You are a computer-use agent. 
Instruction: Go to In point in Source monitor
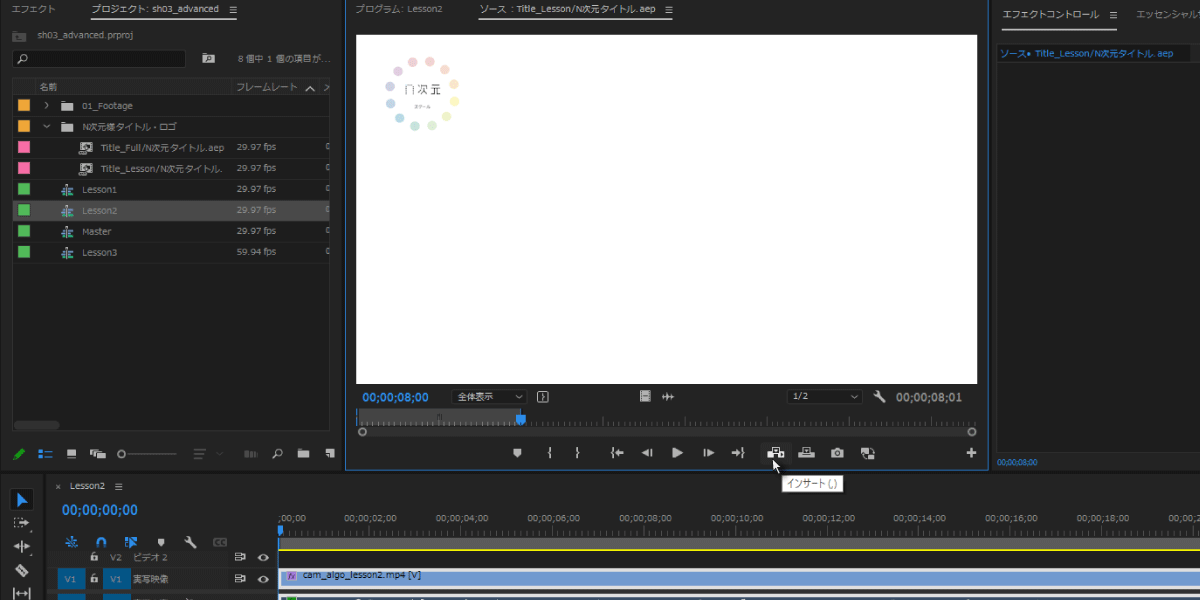click(x=617, y=453)
